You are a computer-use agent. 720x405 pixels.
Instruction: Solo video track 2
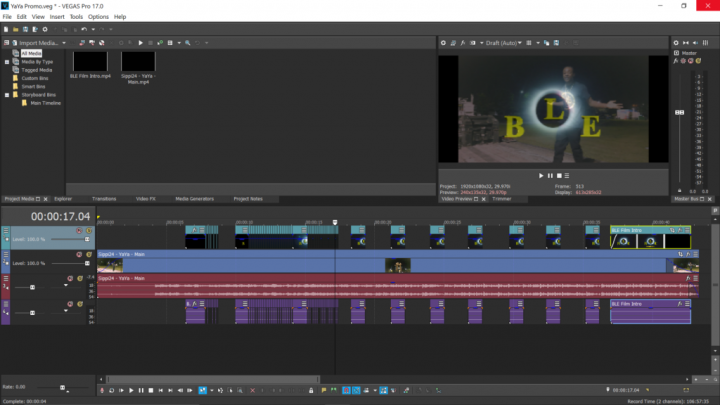coord(89,254)
